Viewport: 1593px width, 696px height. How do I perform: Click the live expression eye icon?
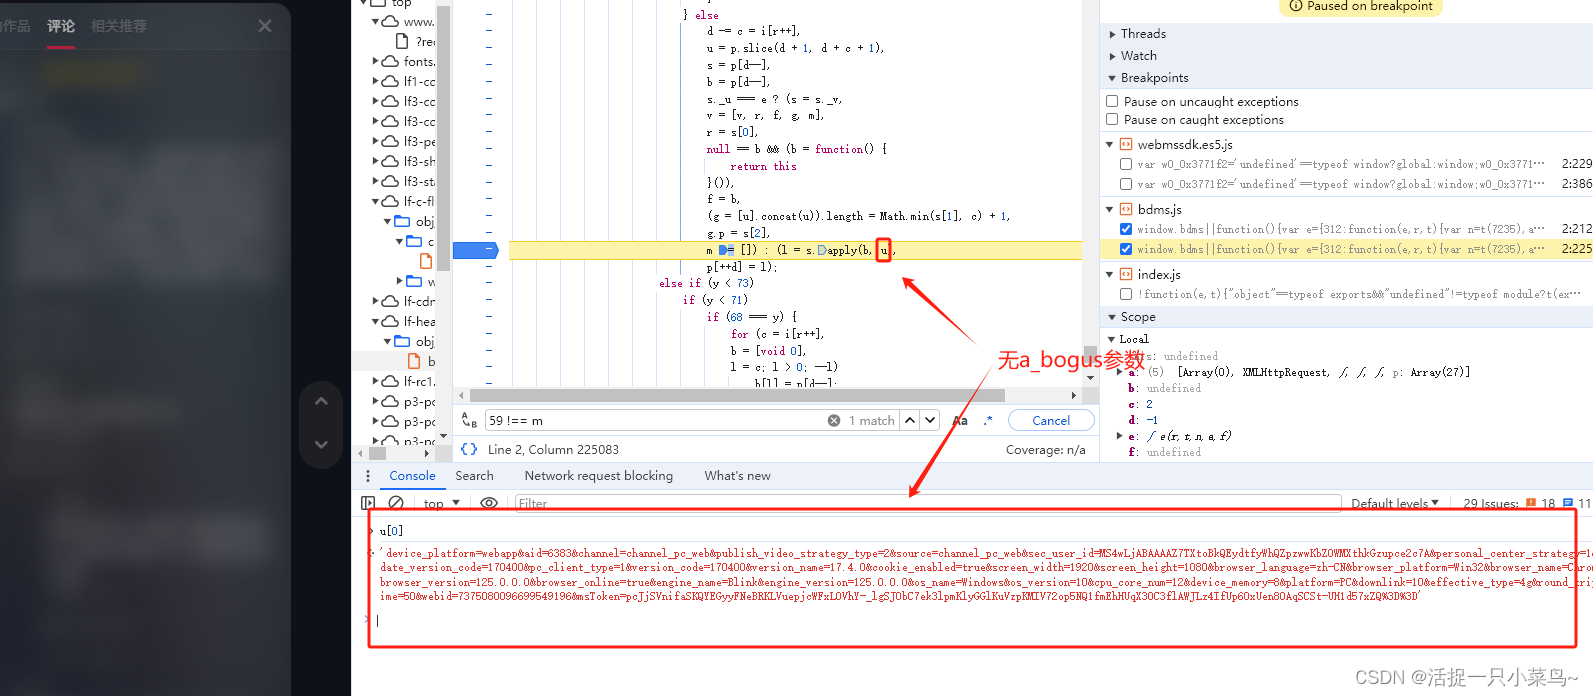click(x=489, y=503)
